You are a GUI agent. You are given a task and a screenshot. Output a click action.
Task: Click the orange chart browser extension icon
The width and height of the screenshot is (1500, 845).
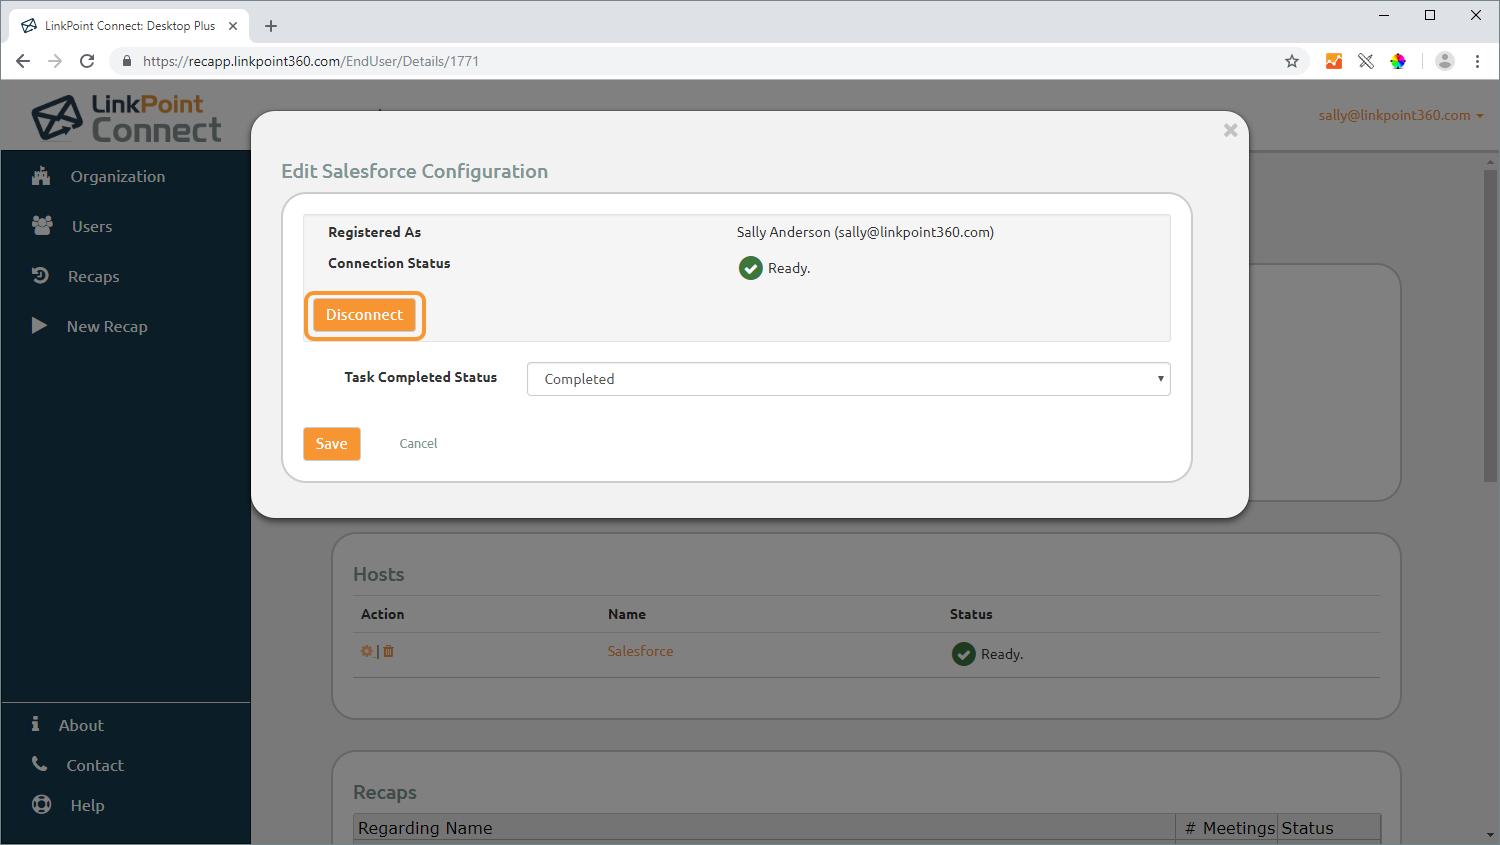tap(1334, 61)
